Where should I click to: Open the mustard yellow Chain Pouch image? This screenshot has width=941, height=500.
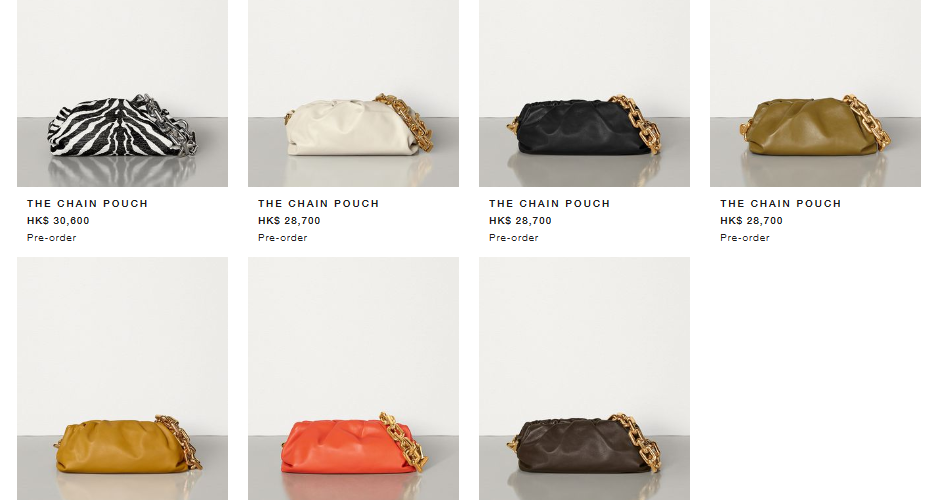click(x=122, y=379)
